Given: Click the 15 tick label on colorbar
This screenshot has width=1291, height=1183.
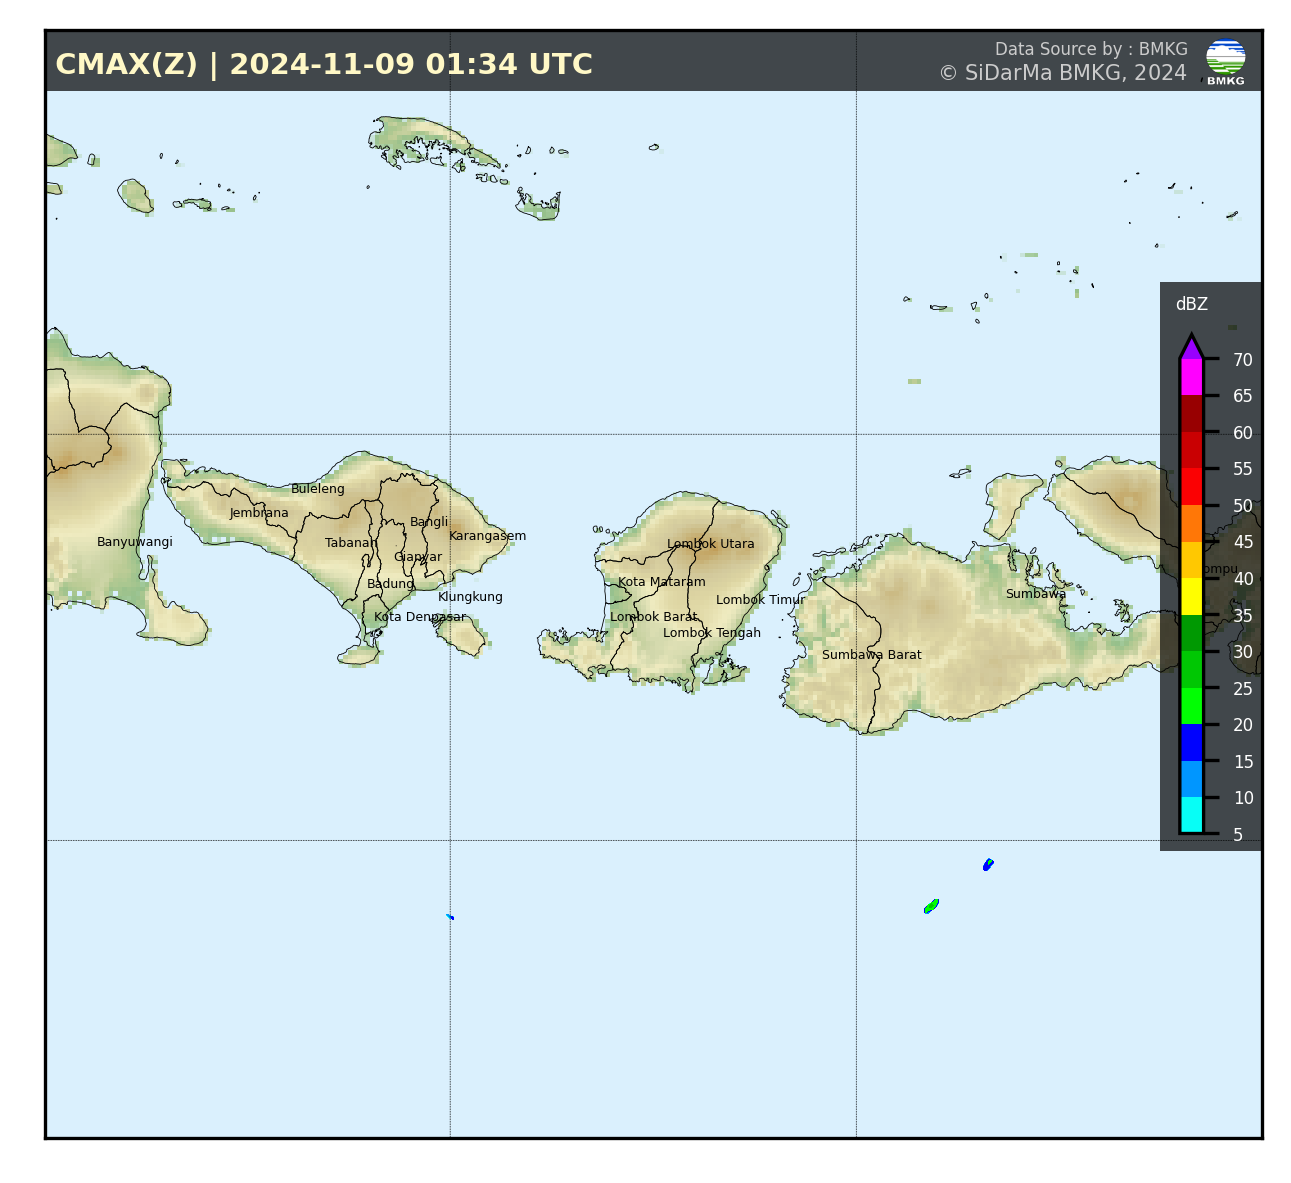Looking at the screenshot, I should [1242, 762].
